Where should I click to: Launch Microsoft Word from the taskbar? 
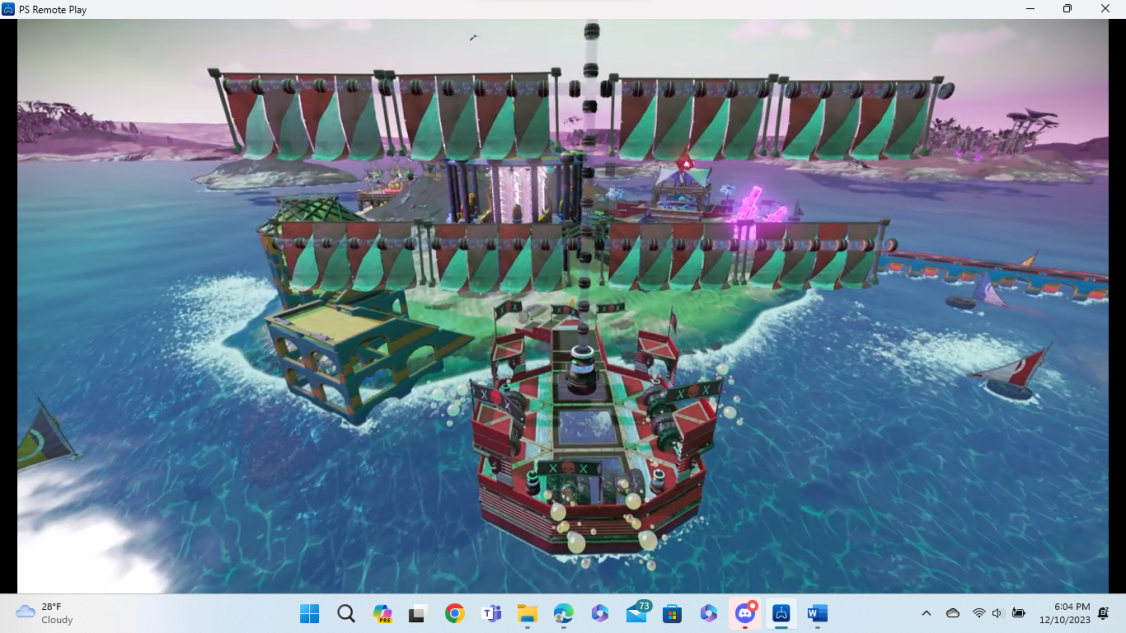817,613
